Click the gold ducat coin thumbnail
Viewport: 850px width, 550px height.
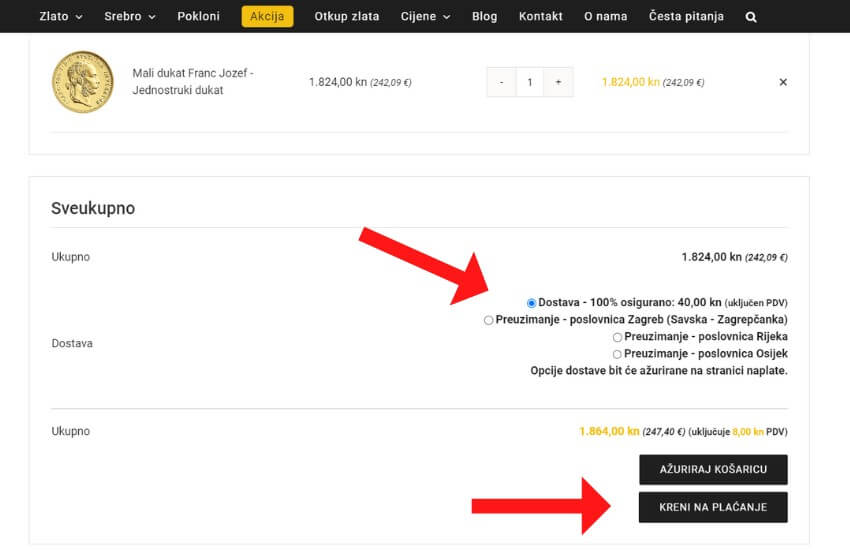[x=83, y=81]
